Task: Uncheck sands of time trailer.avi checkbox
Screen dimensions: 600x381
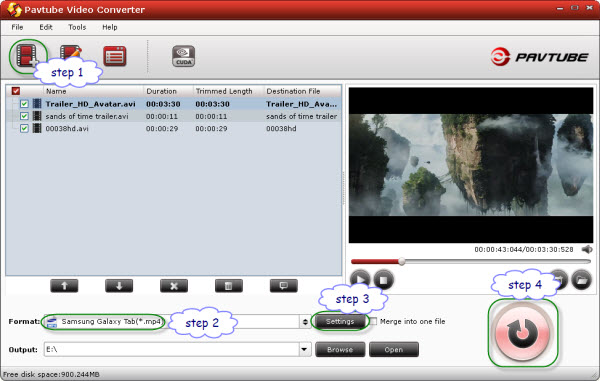Action: 24,116
